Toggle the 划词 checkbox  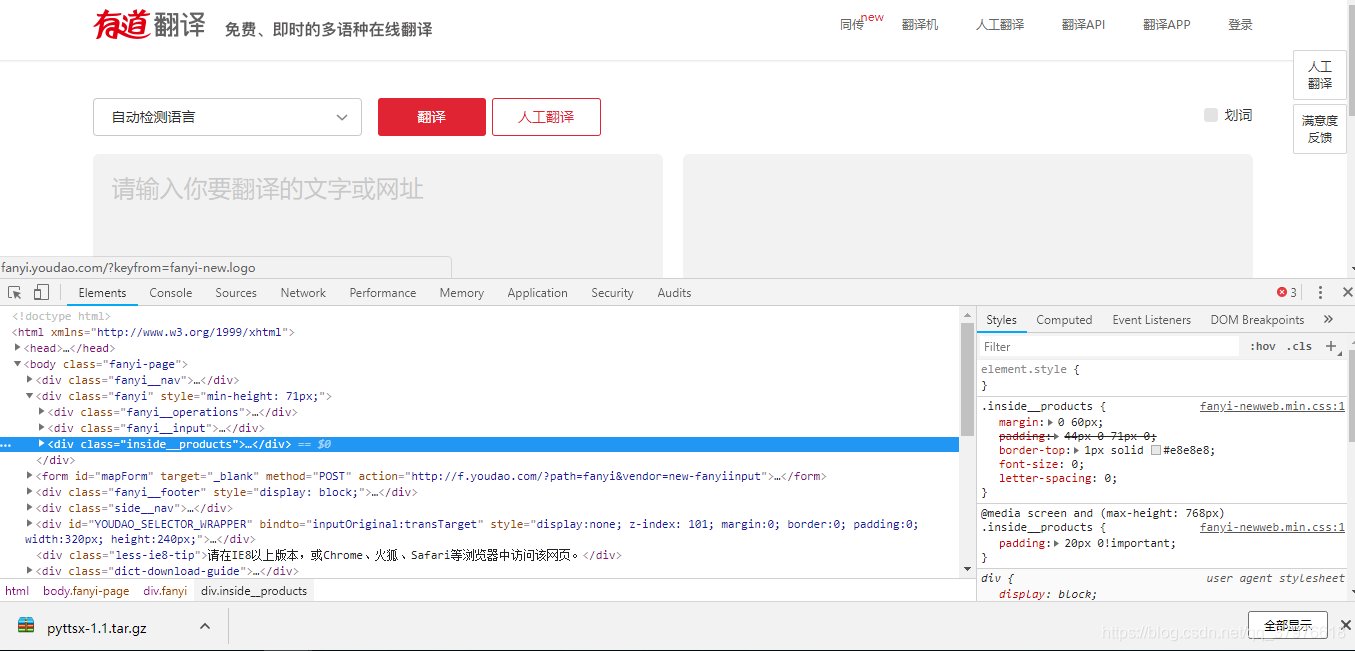point(1211,115)
